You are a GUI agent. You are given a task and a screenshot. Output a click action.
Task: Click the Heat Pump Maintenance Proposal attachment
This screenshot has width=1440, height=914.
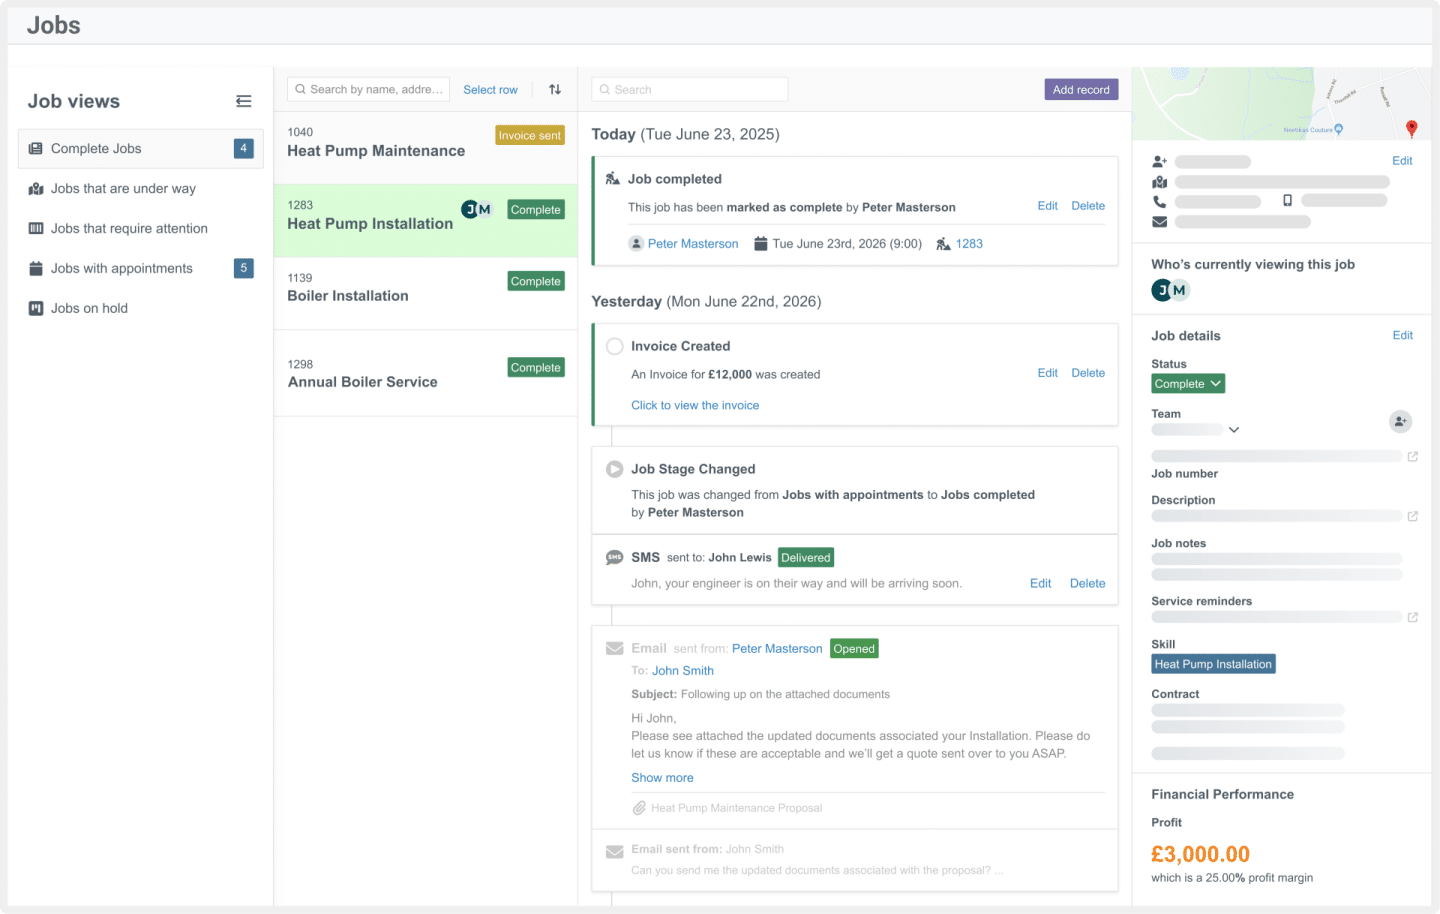click(x=736, y=808)
